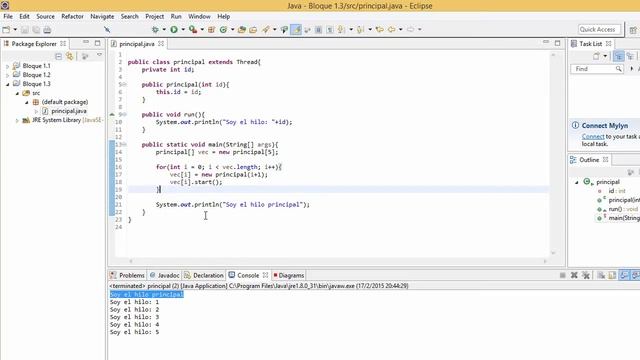Open the Project menu
The height and width of the screenshot is (360, 640).
point(154,16)
